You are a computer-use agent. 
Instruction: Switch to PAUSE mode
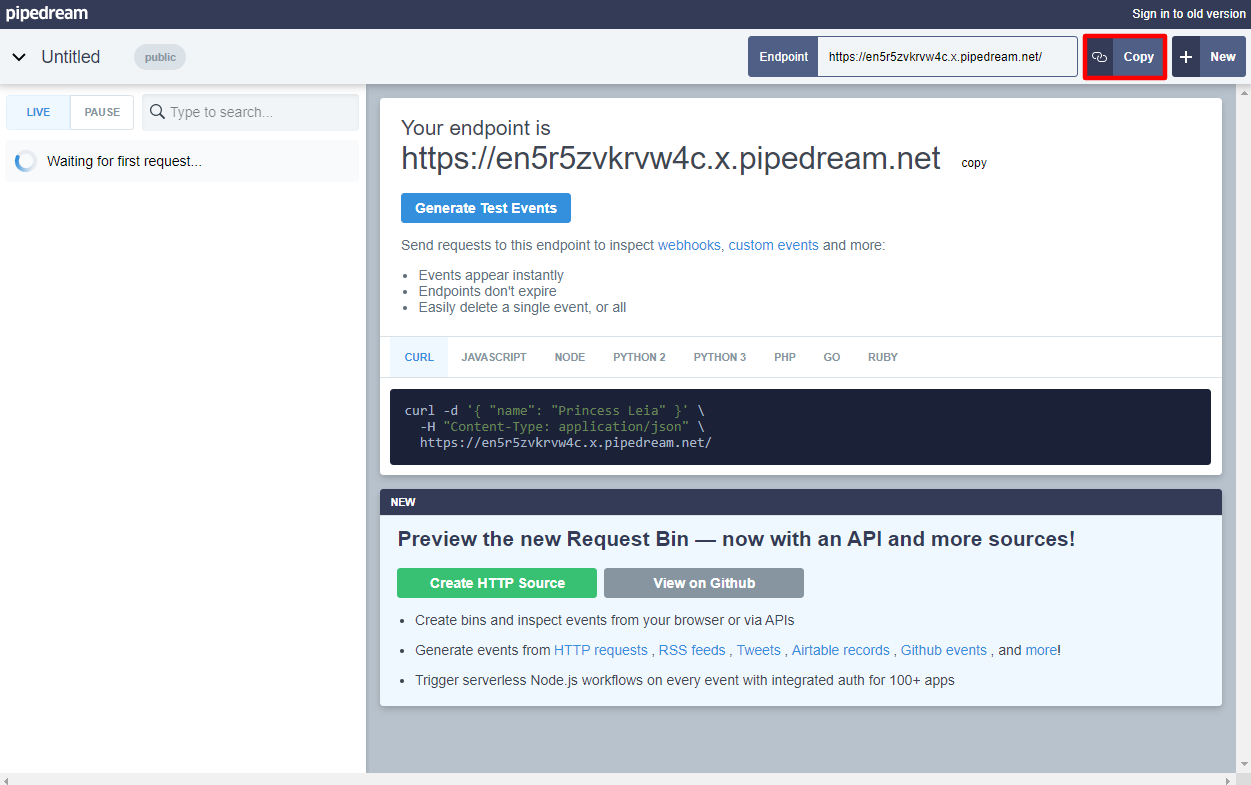click(x=102, y=112)
